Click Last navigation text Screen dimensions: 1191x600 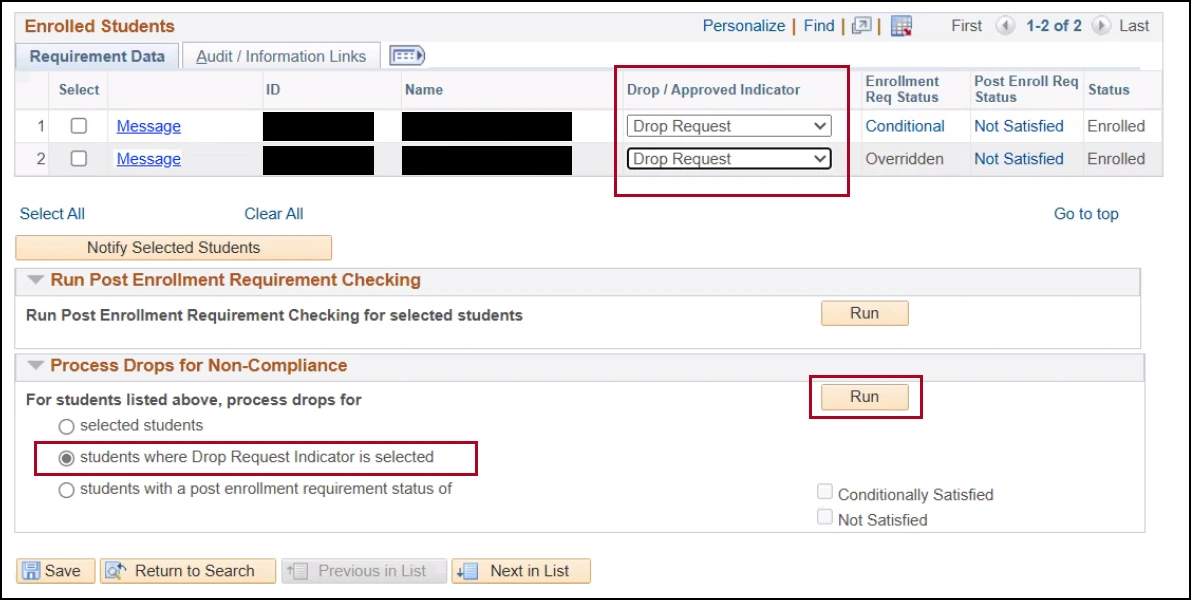tap(1134, 26)
